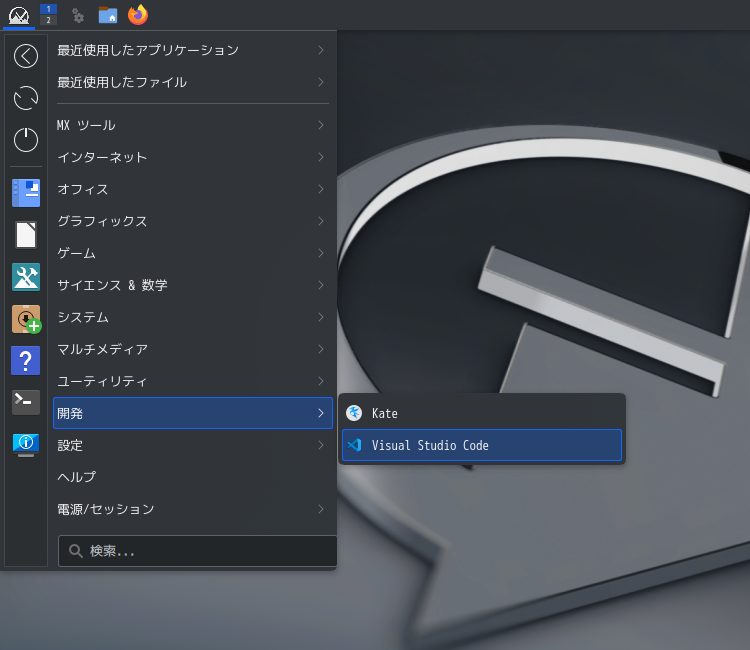Screen dimensions: 750x650
Task: Open the help question mark icon
Action: pyautogui.click(x=26, y=361)
